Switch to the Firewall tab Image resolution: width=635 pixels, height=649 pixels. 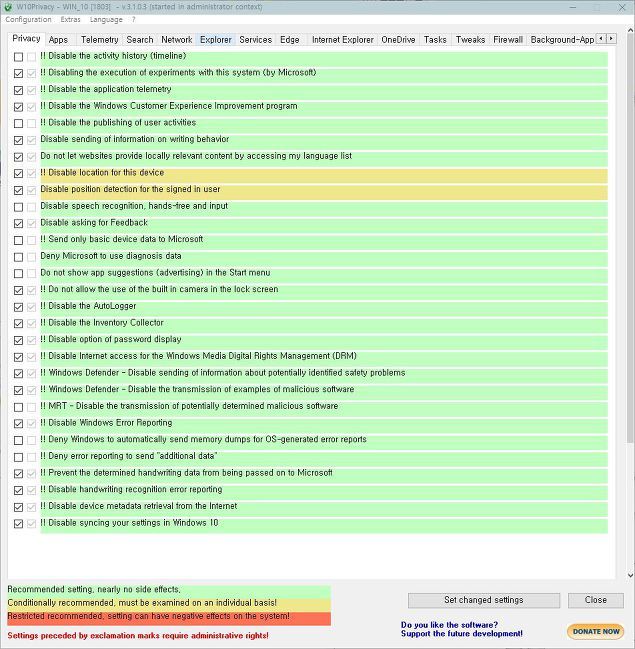coord(508,40)
